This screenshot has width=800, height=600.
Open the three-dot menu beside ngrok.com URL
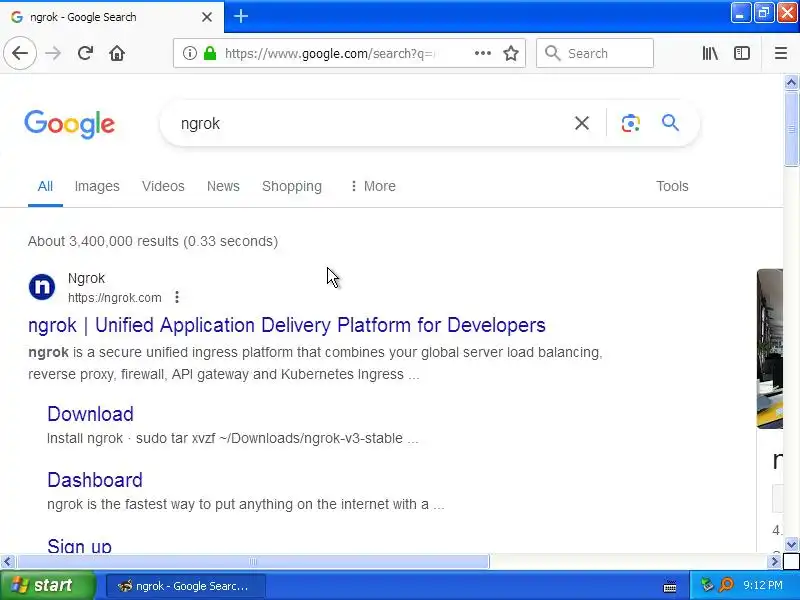tap(177, 297)
